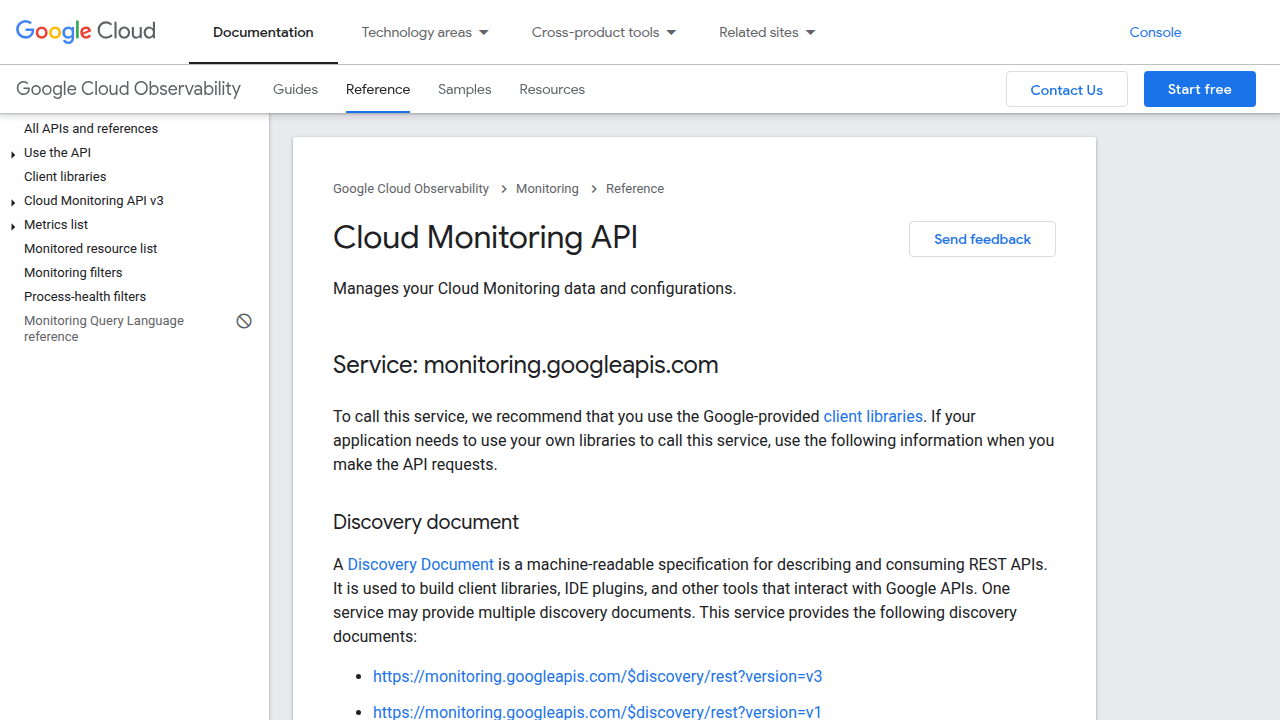Click the Manages your Cloud Monitoring data text
The width and height of the screenshot is (1280, 720).
point(534,288)
